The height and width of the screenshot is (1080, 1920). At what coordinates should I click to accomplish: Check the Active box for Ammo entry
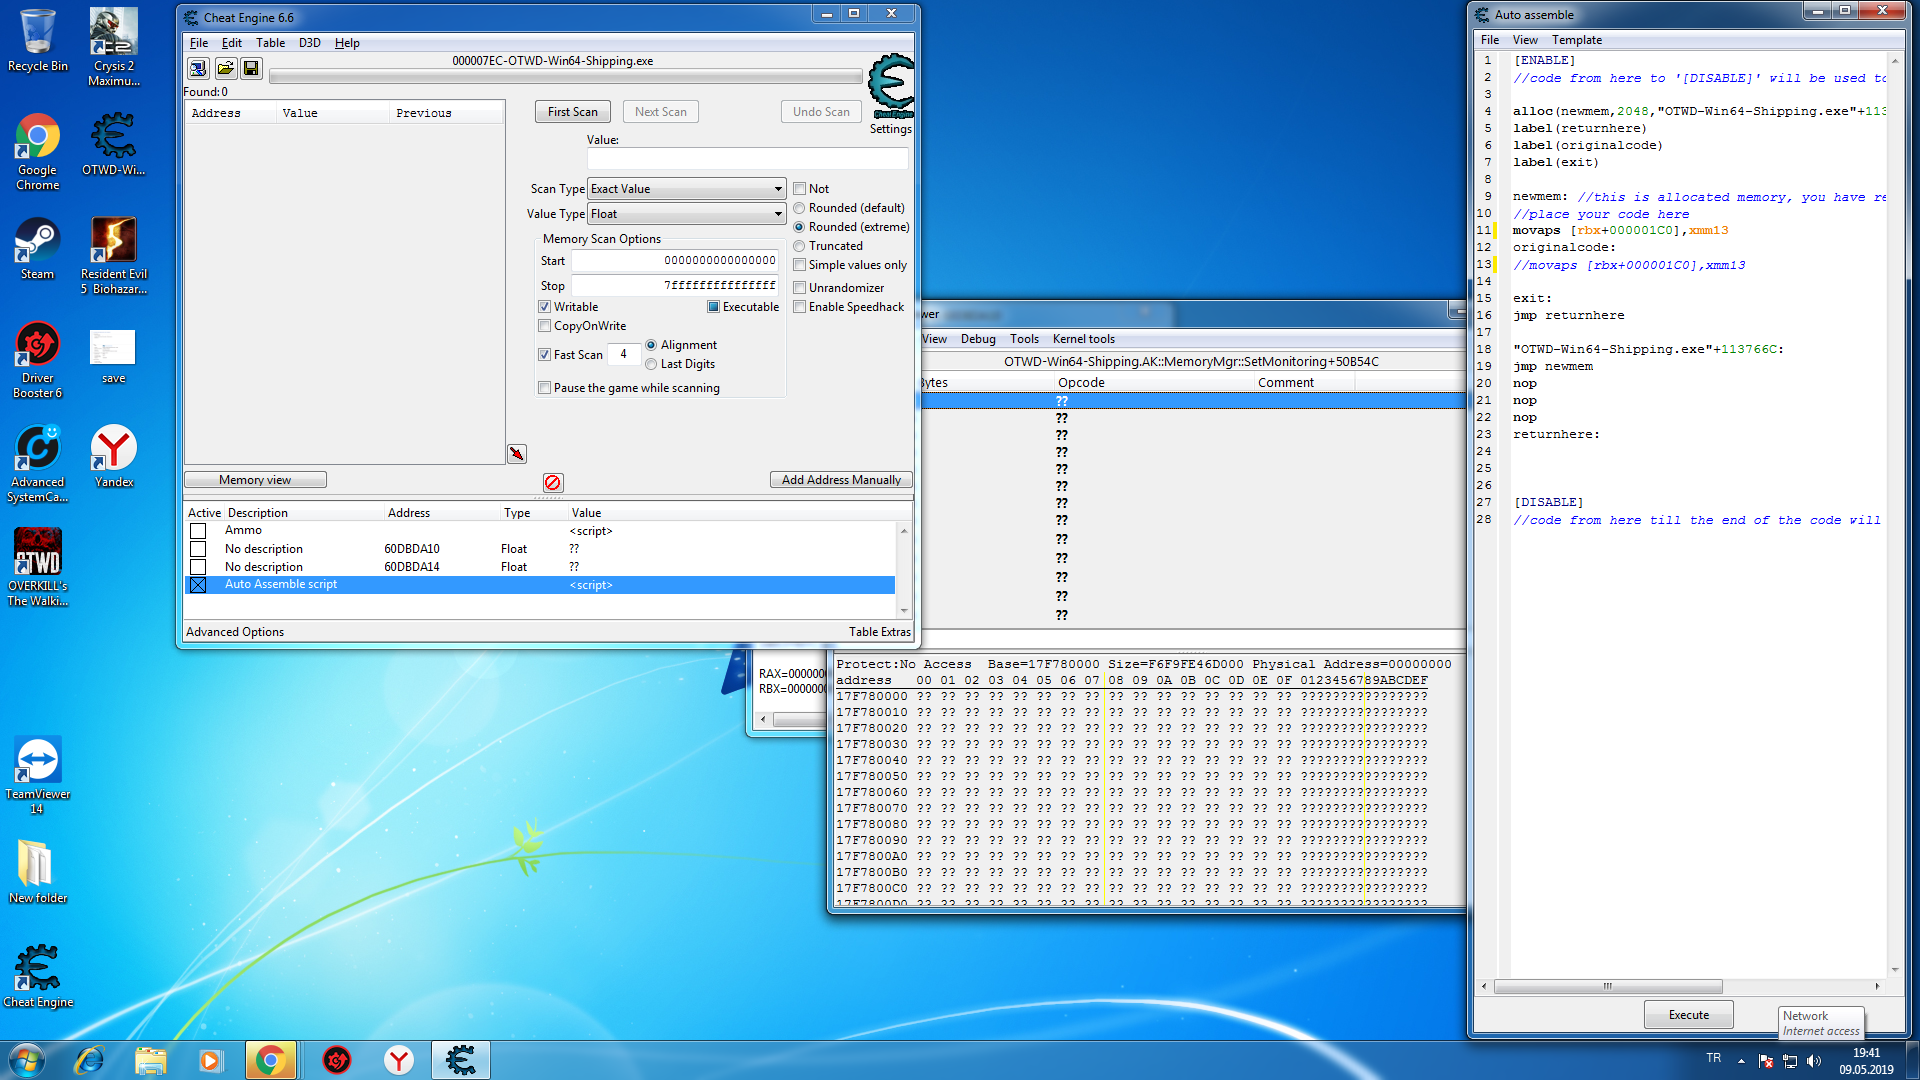click(198, 531)
